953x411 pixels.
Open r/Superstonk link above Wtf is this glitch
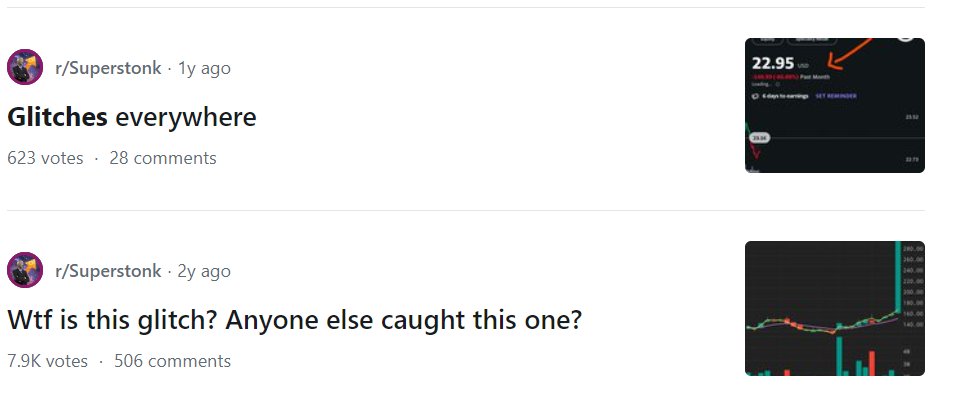[x=108, y=271]
